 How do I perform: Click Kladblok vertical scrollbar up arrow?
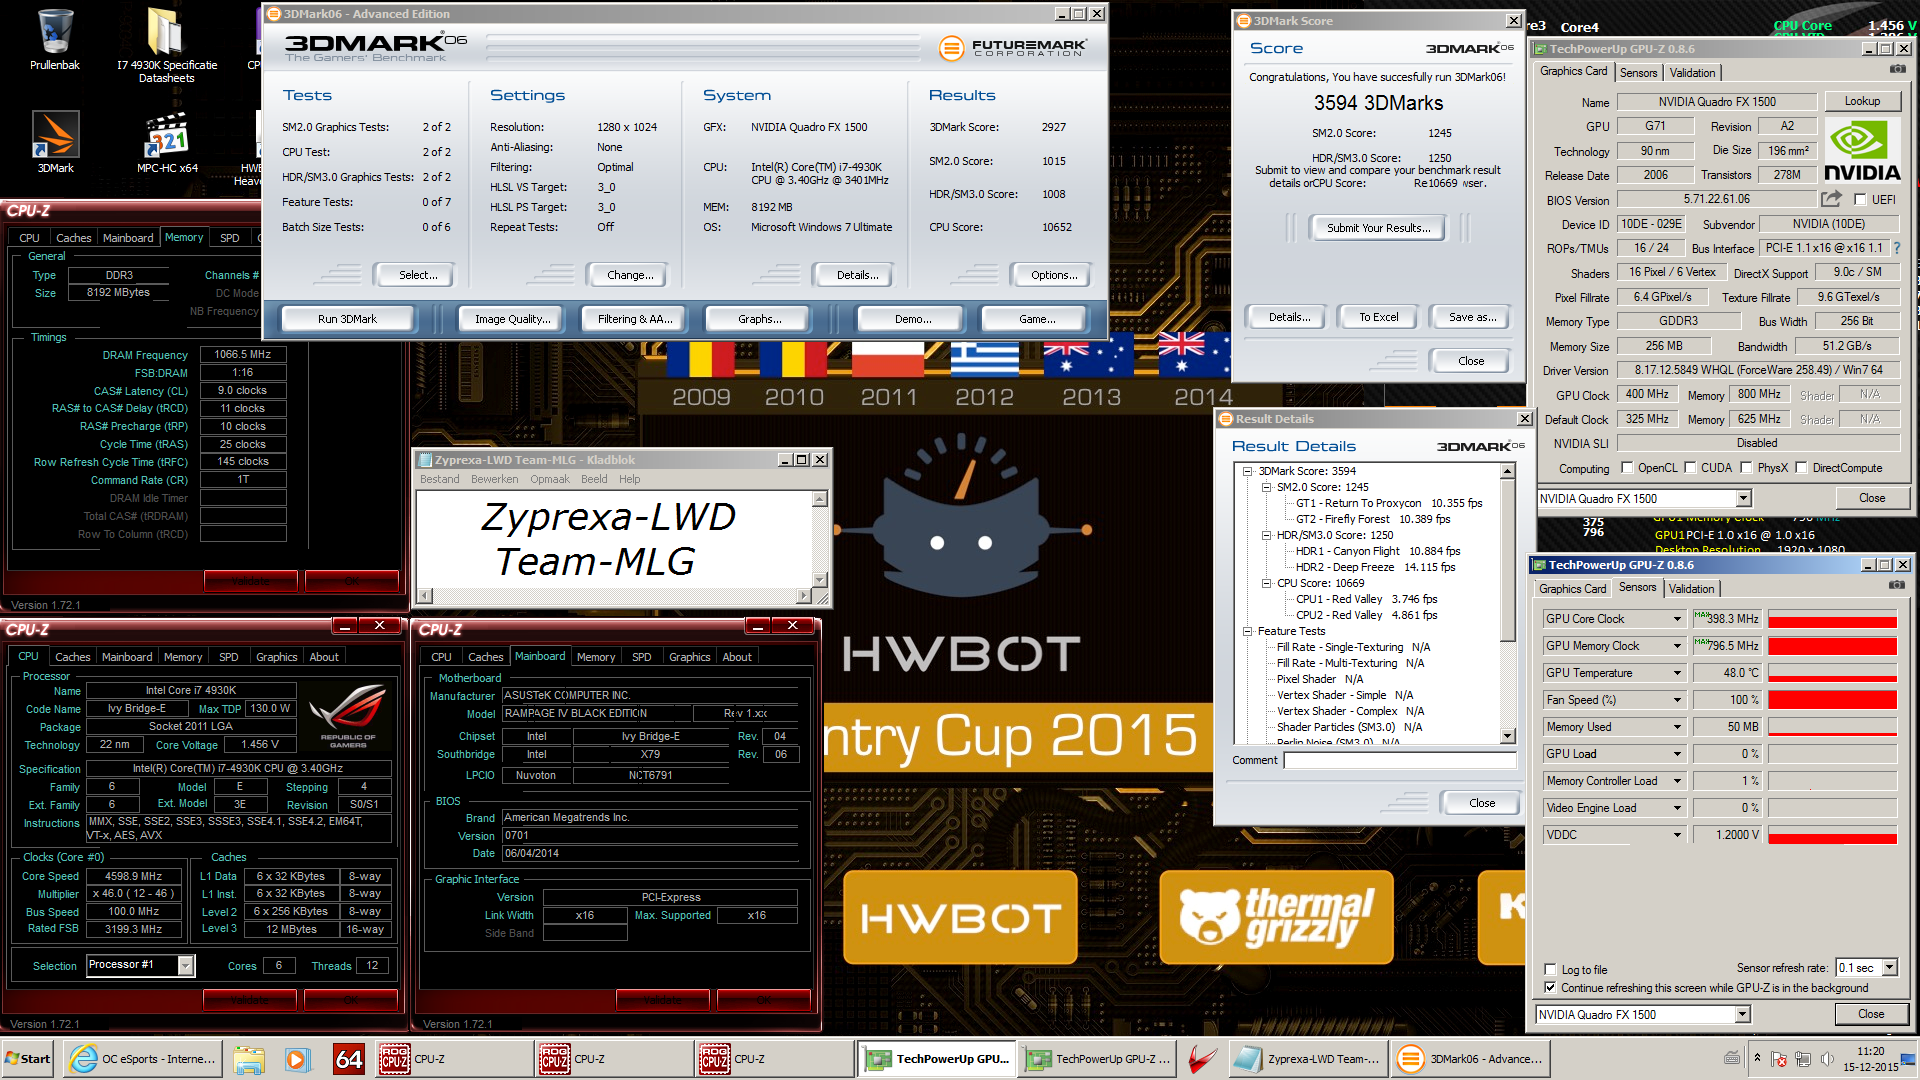pyautogui.click(x=820, y=499)
